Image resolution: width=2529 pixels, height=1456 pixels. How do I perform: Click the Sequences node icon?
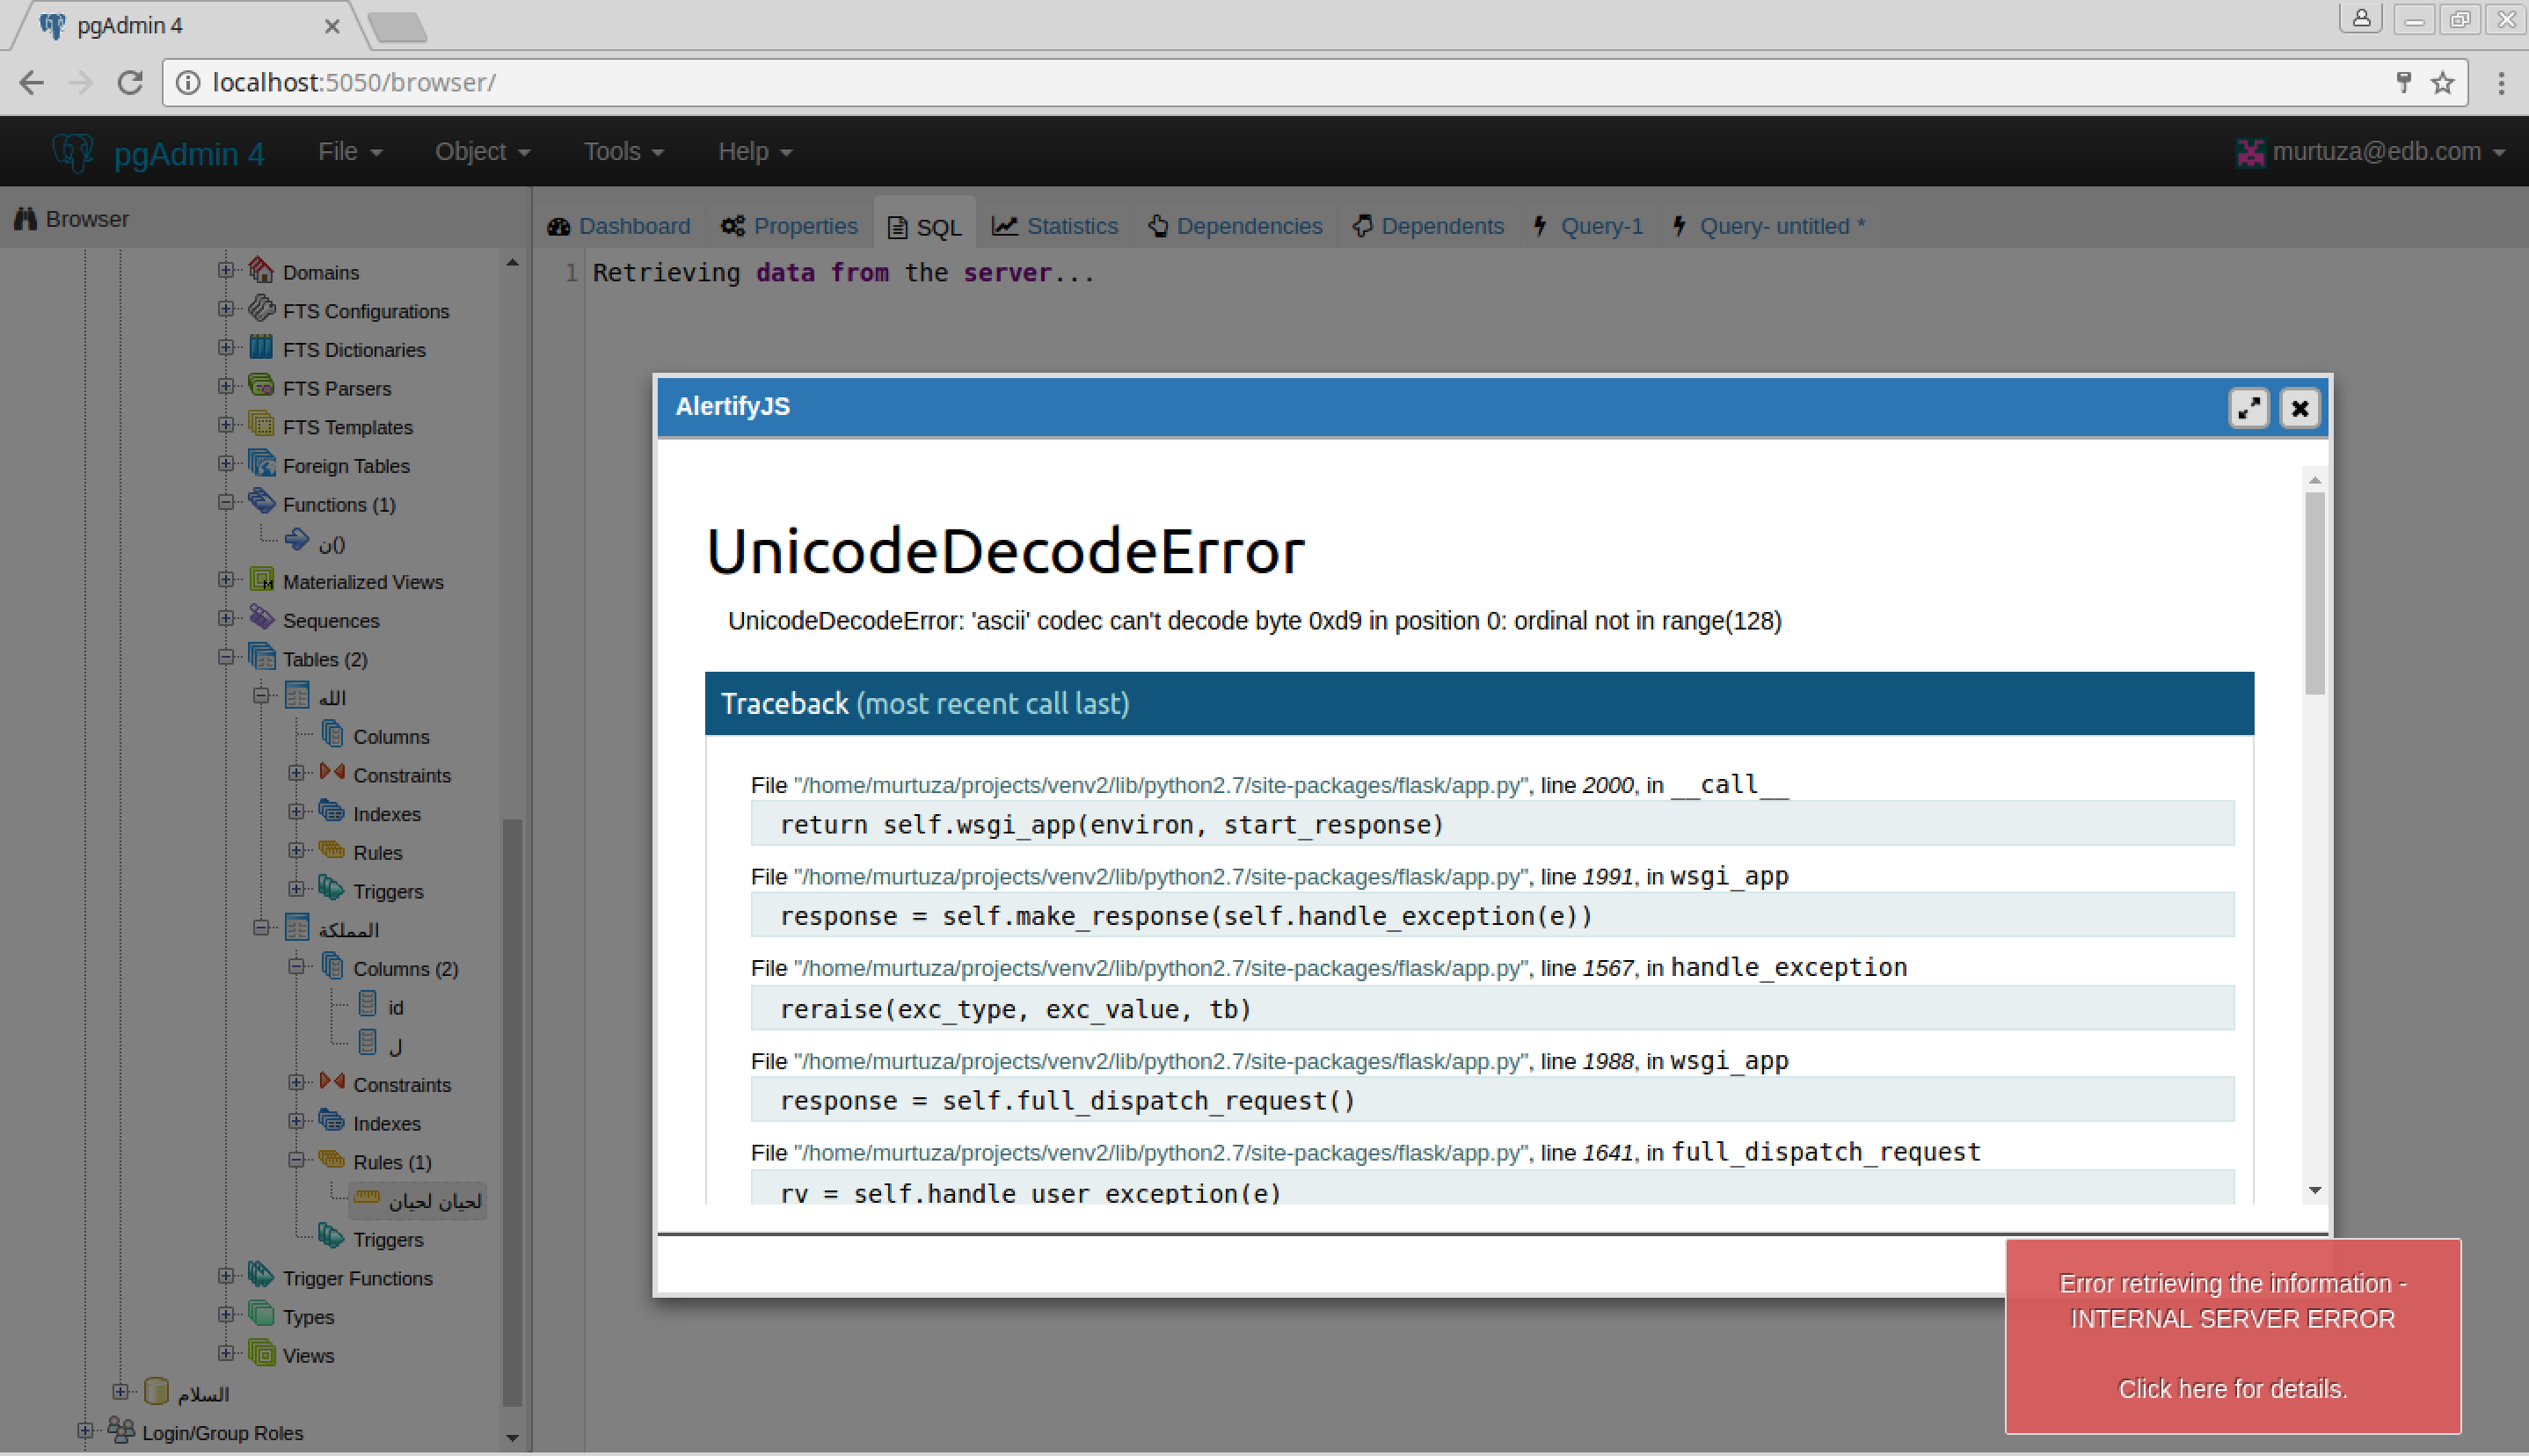(262, 619)
